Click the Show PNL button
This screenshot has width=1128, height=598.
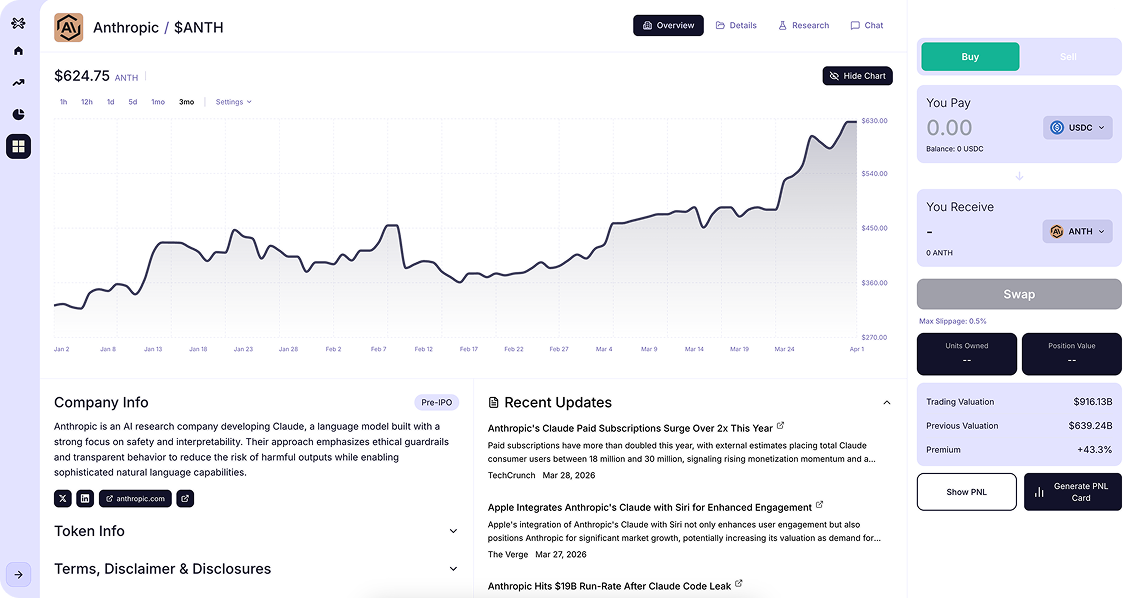(966, 492)
